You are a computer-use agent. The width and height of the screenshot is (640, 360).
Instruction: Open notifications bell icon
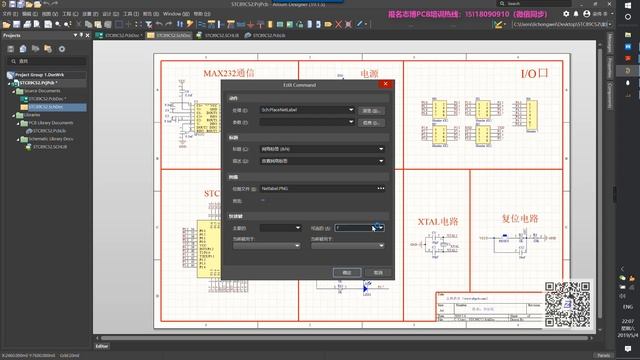576,14
